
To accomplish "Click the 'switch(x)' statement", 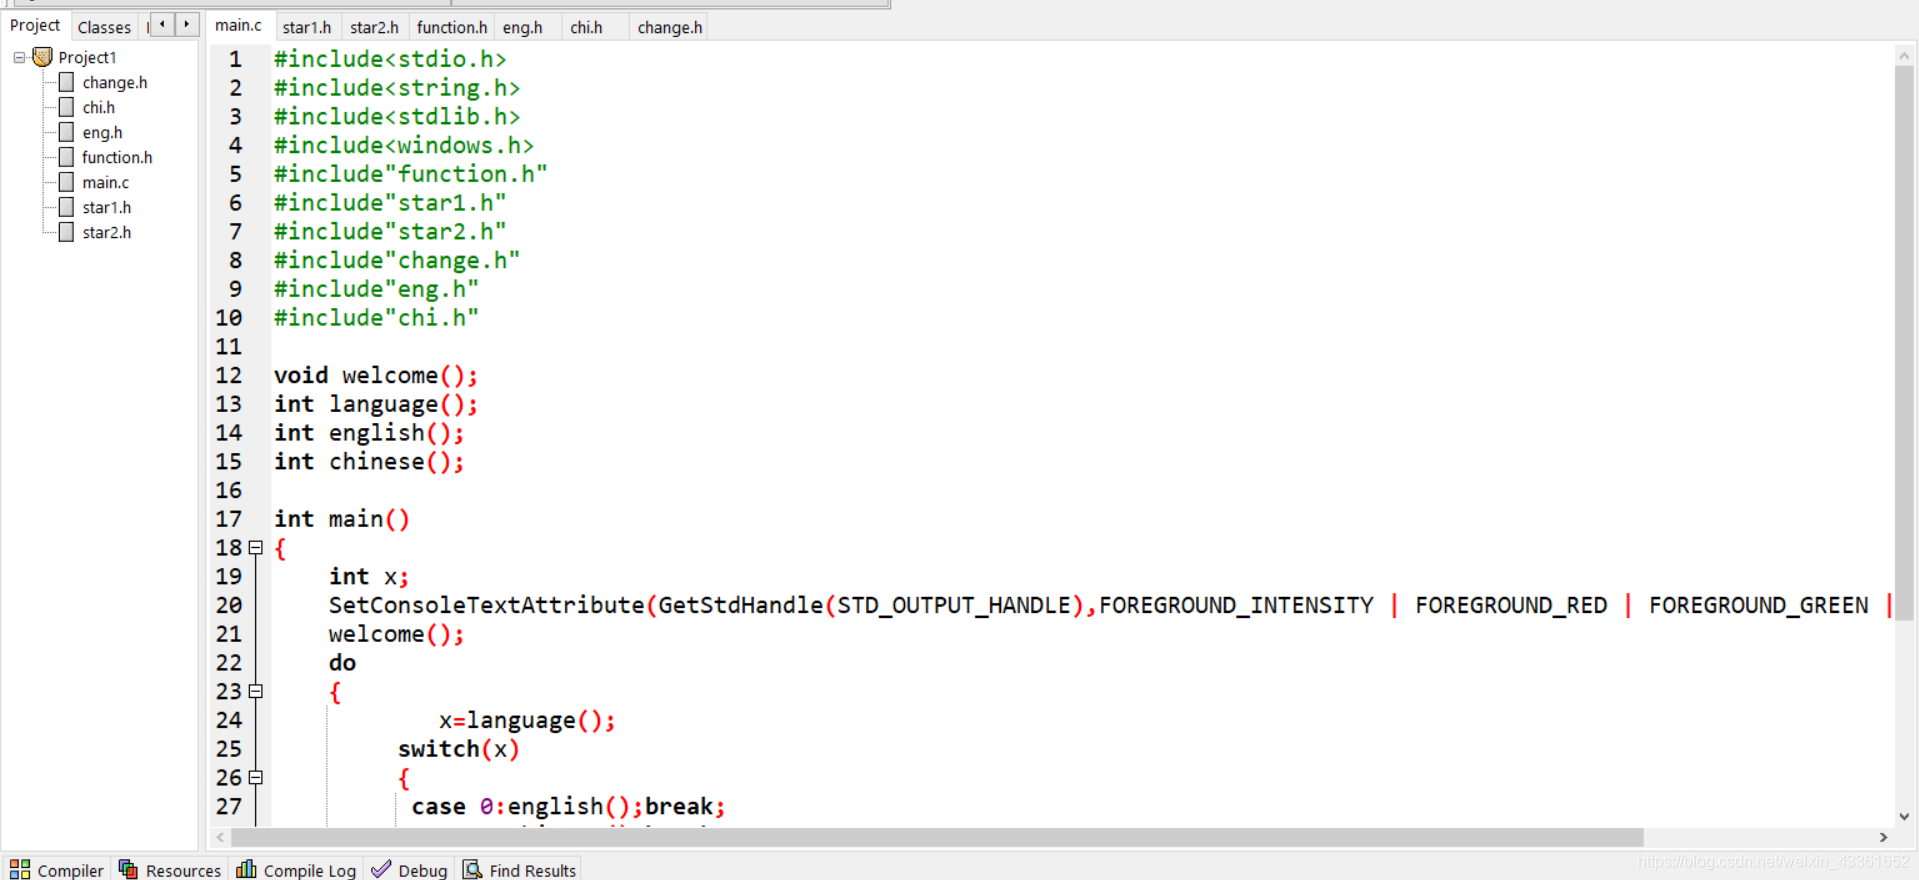I will 459,749.
